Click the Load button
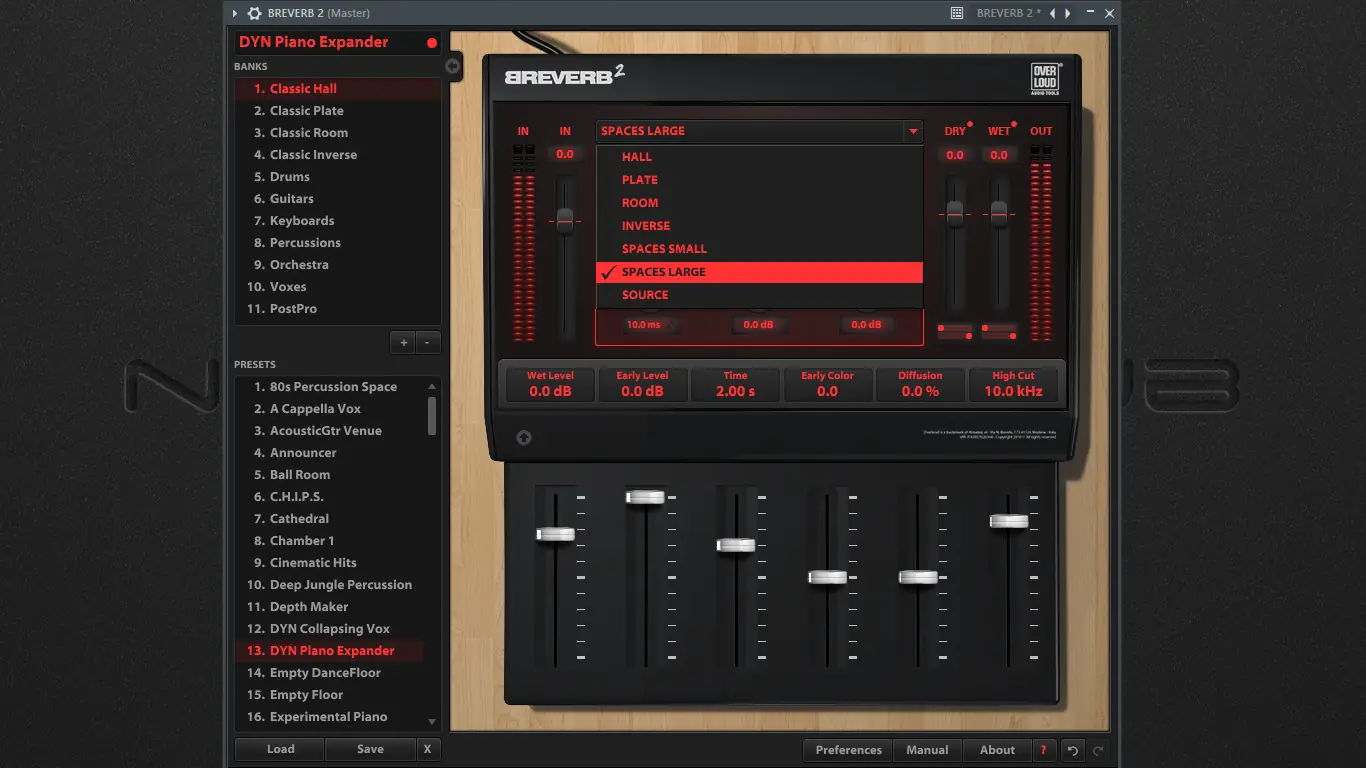 pos(280,749)
